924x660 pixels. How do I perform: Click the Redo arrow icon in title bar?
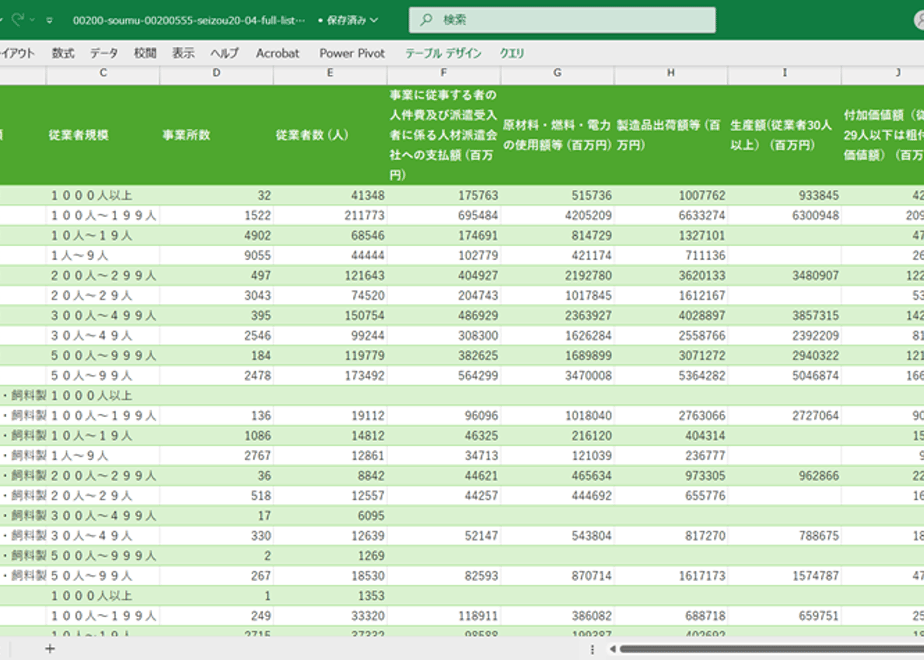[x=18, y=20]
